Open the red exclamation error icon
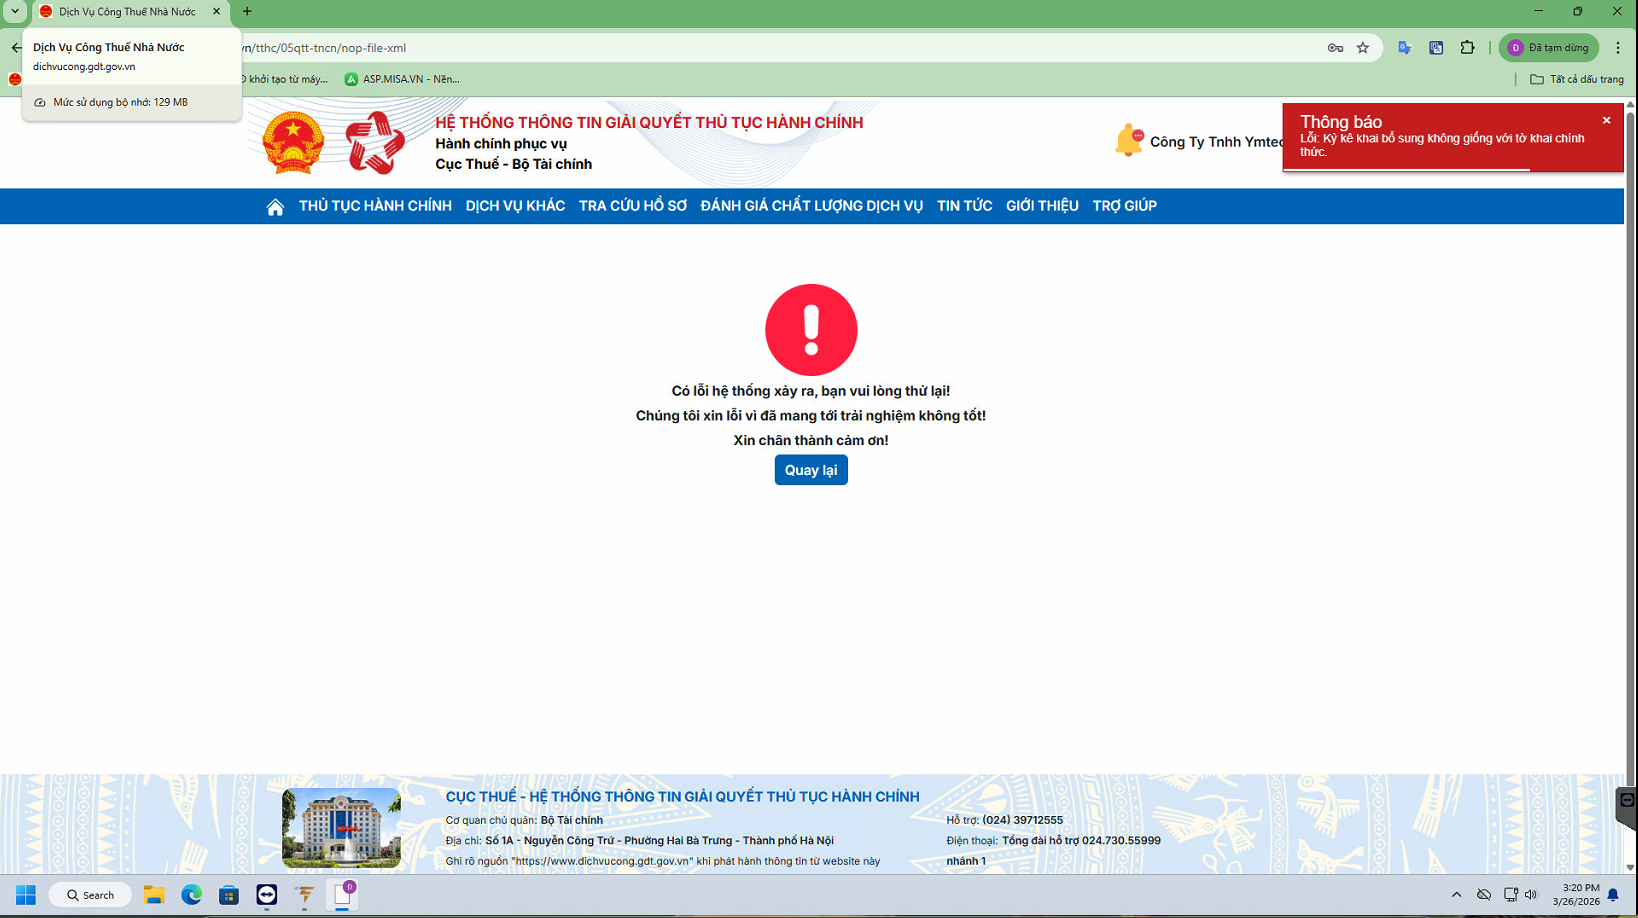Image resolution: width=1638 pixels, height=918 pixels. point(811,329)
